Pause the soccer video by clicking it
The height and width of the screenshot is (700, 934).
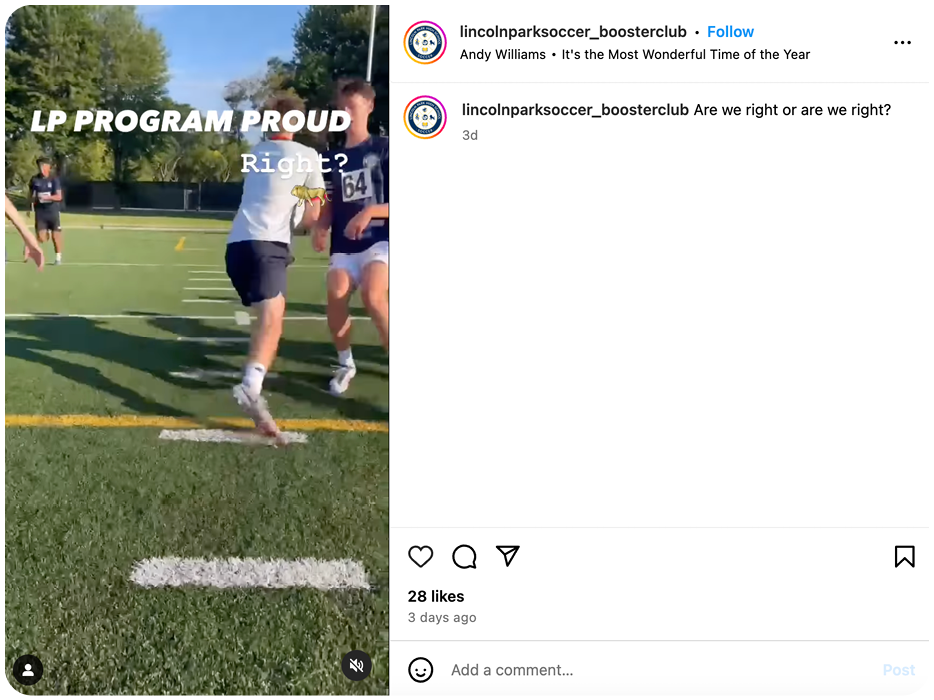click(x=197, y=350)
